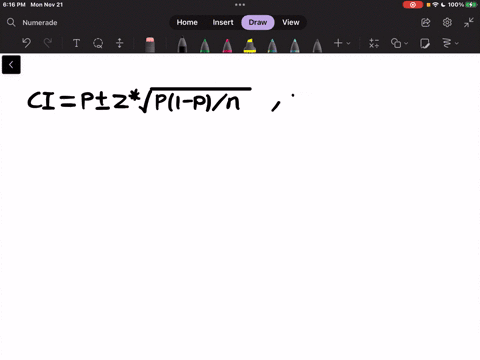
Task: Collapse full screen with arrows icon
Action: click(469, 22)
